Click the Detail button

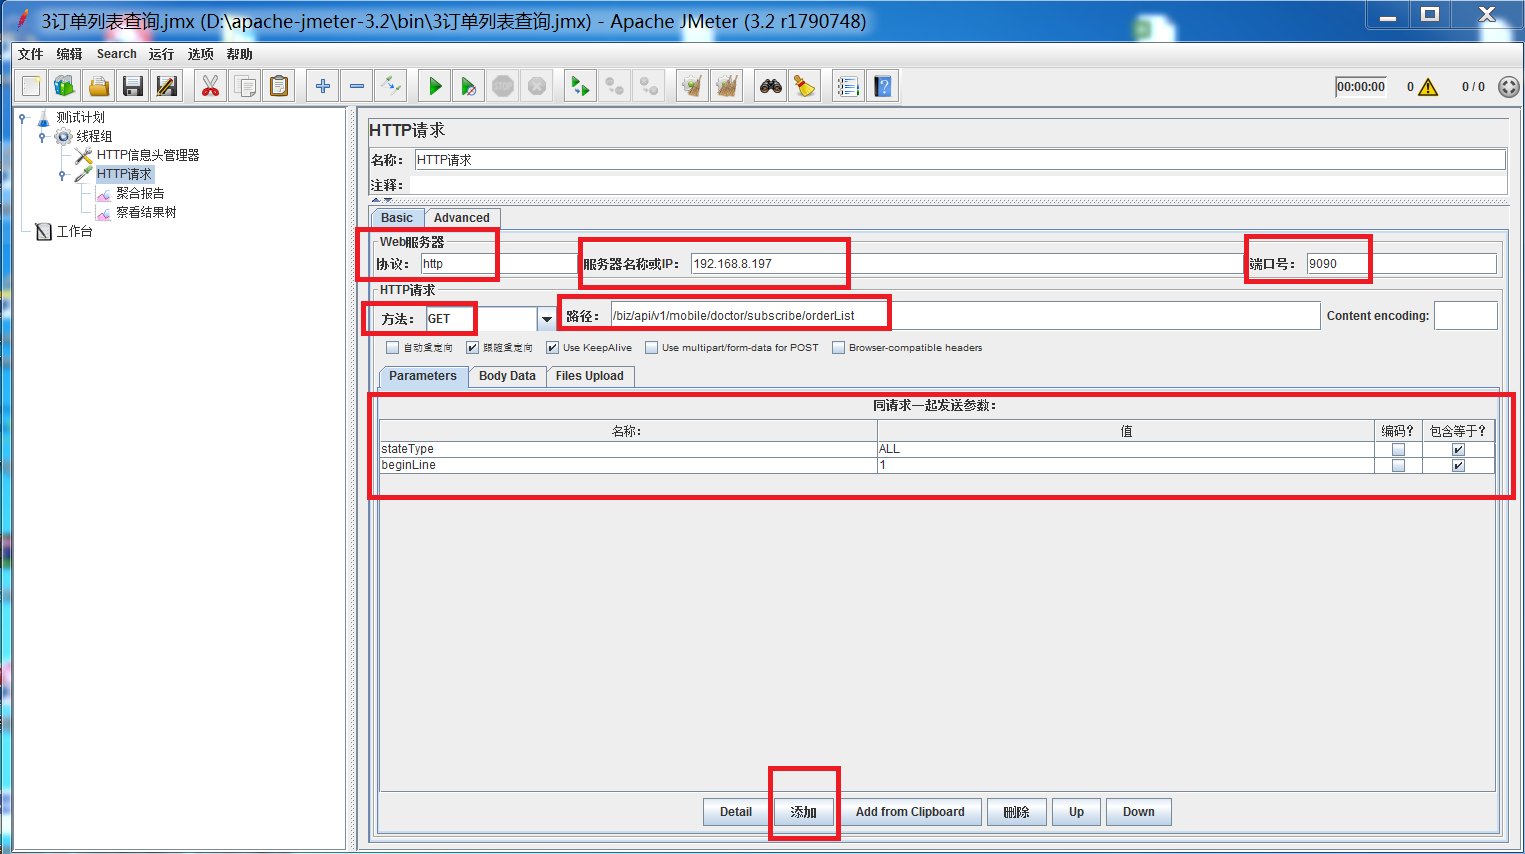click(736, 812)
